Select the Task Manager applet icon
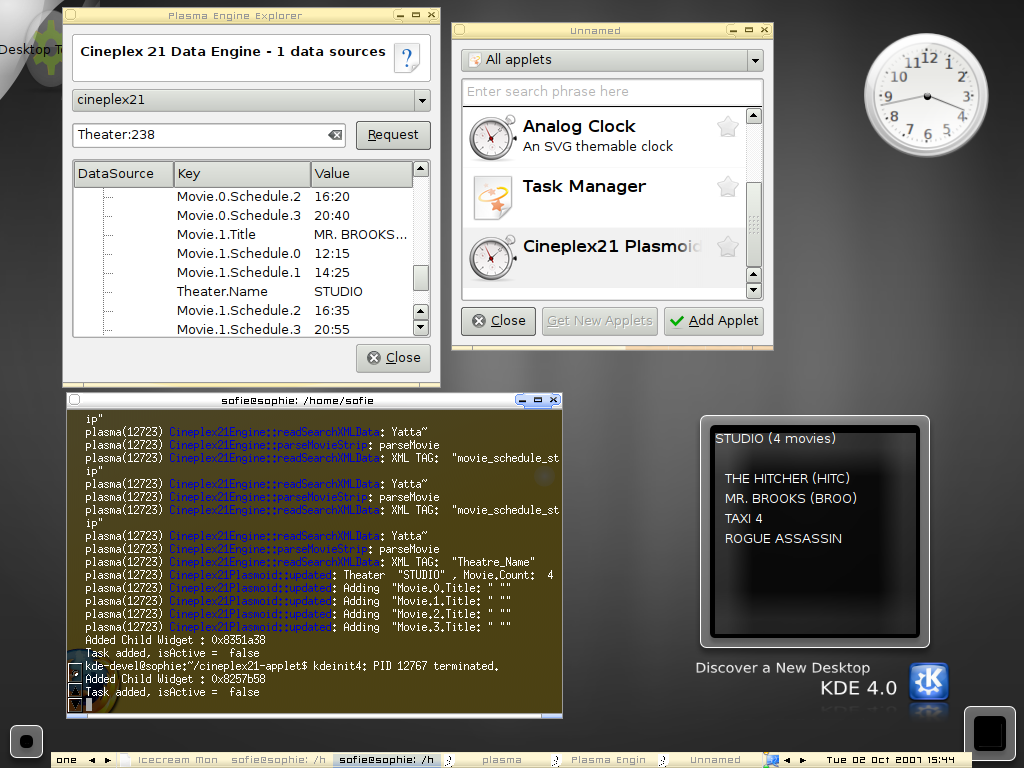Viewport: 1024px width, 768px height. coord(492,198)
